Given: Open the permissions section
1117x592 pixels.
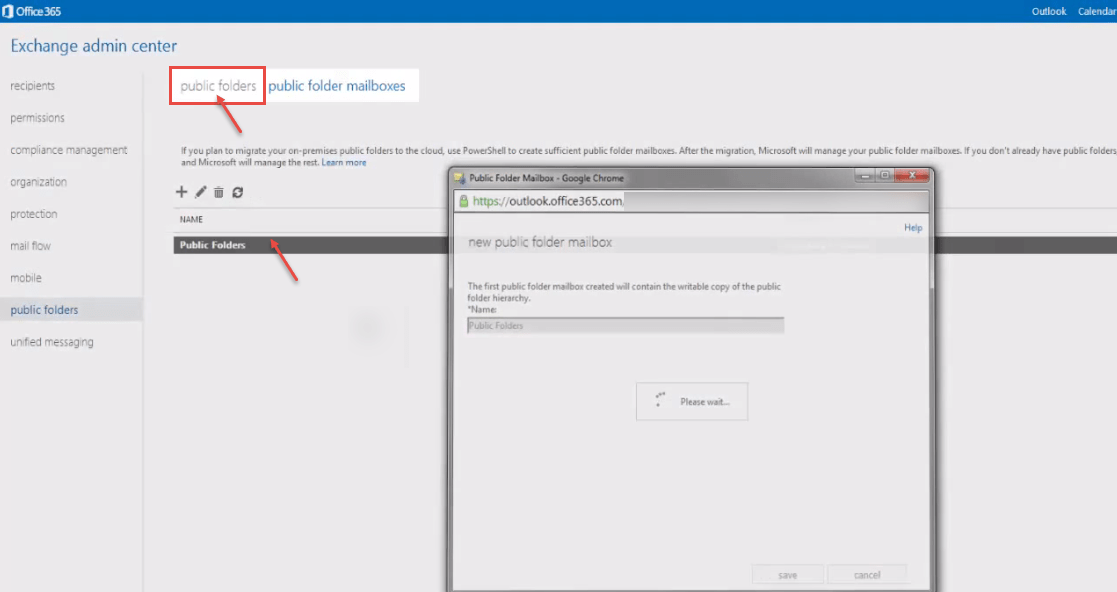Looking at the screenshot, I should pos(37,118).
